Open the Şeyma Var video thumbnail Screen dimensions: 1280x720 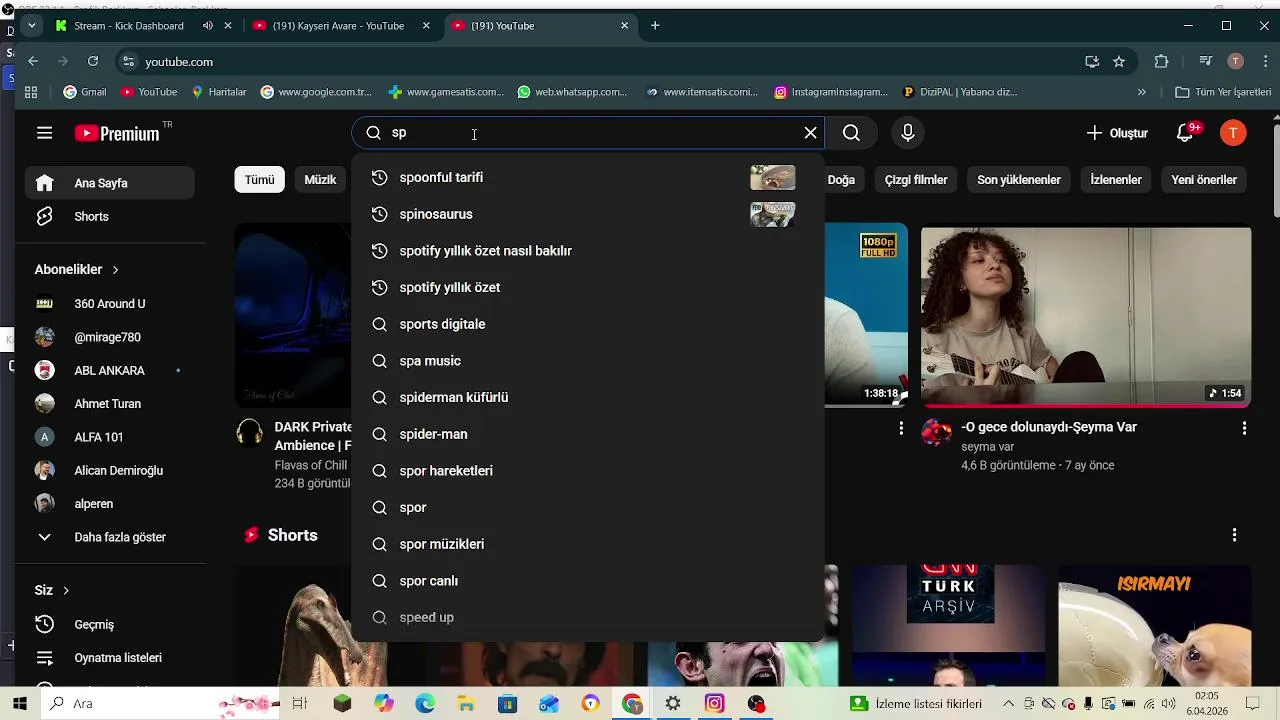coord(1086,316)
